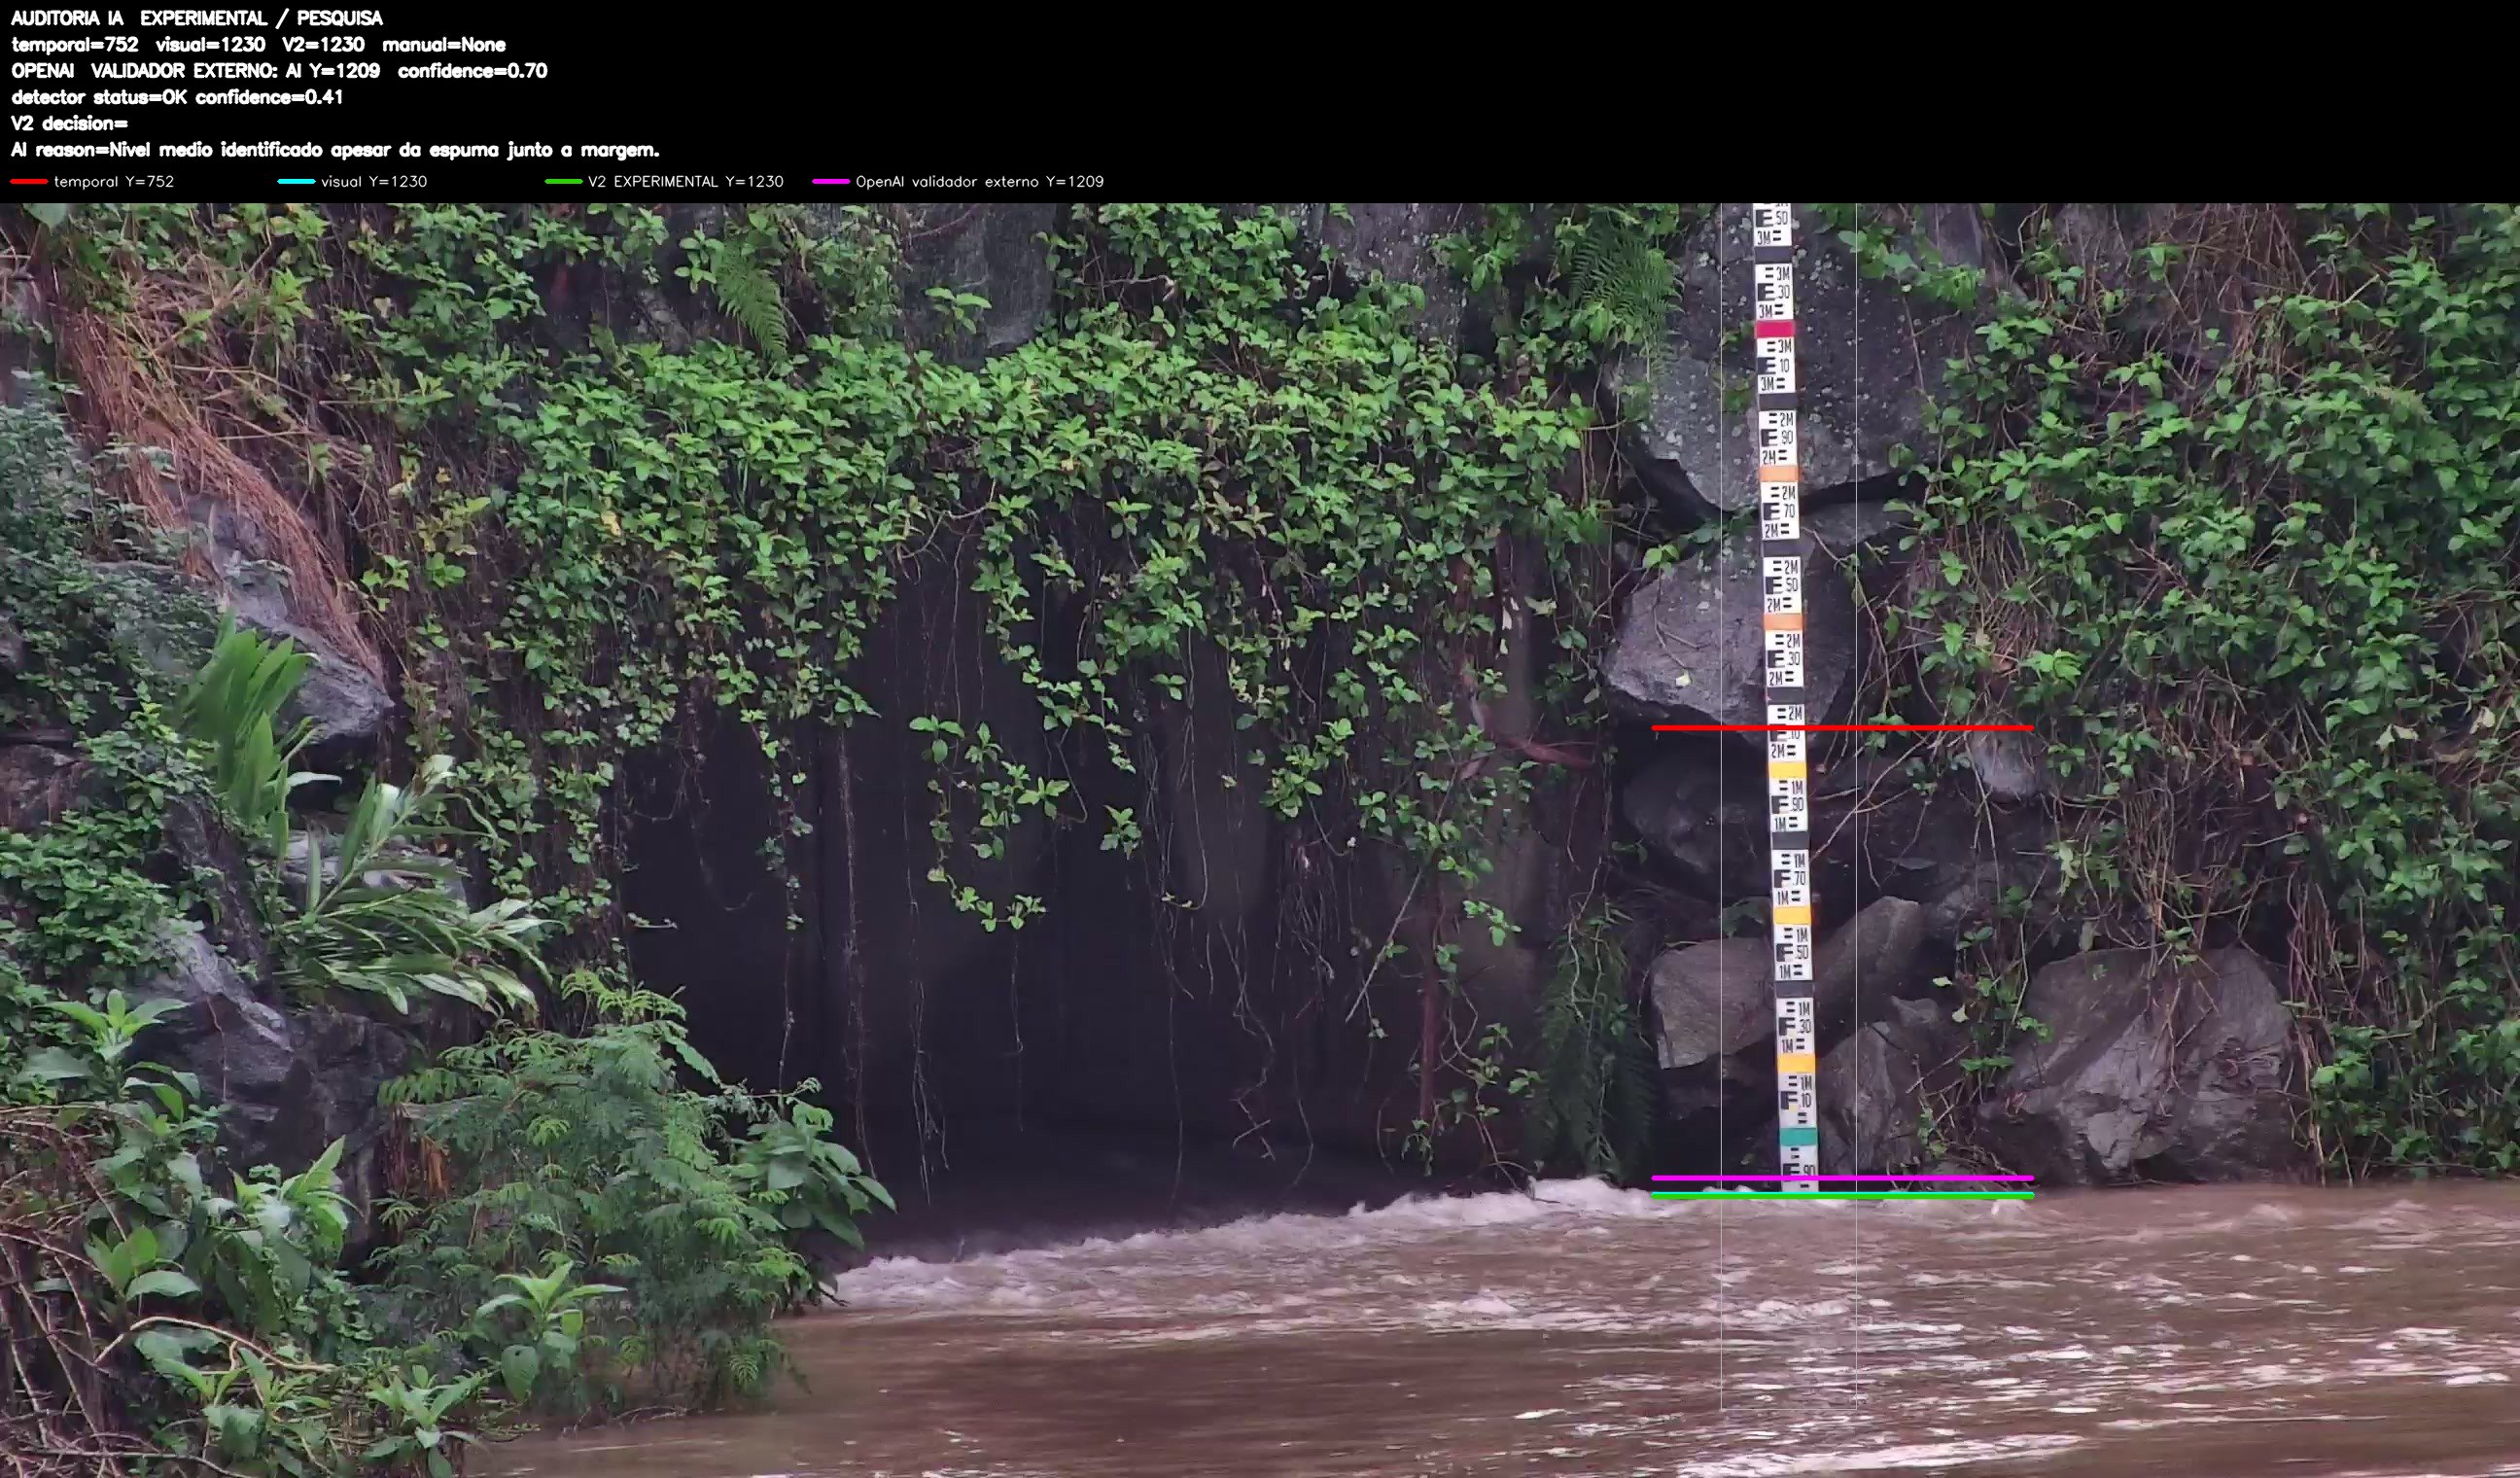Image resolution: width=2520 pixels, height=1478 pixels.
Task: Click the "2M 70" mark on staff gauge
Action: (x=1780, y=511)
